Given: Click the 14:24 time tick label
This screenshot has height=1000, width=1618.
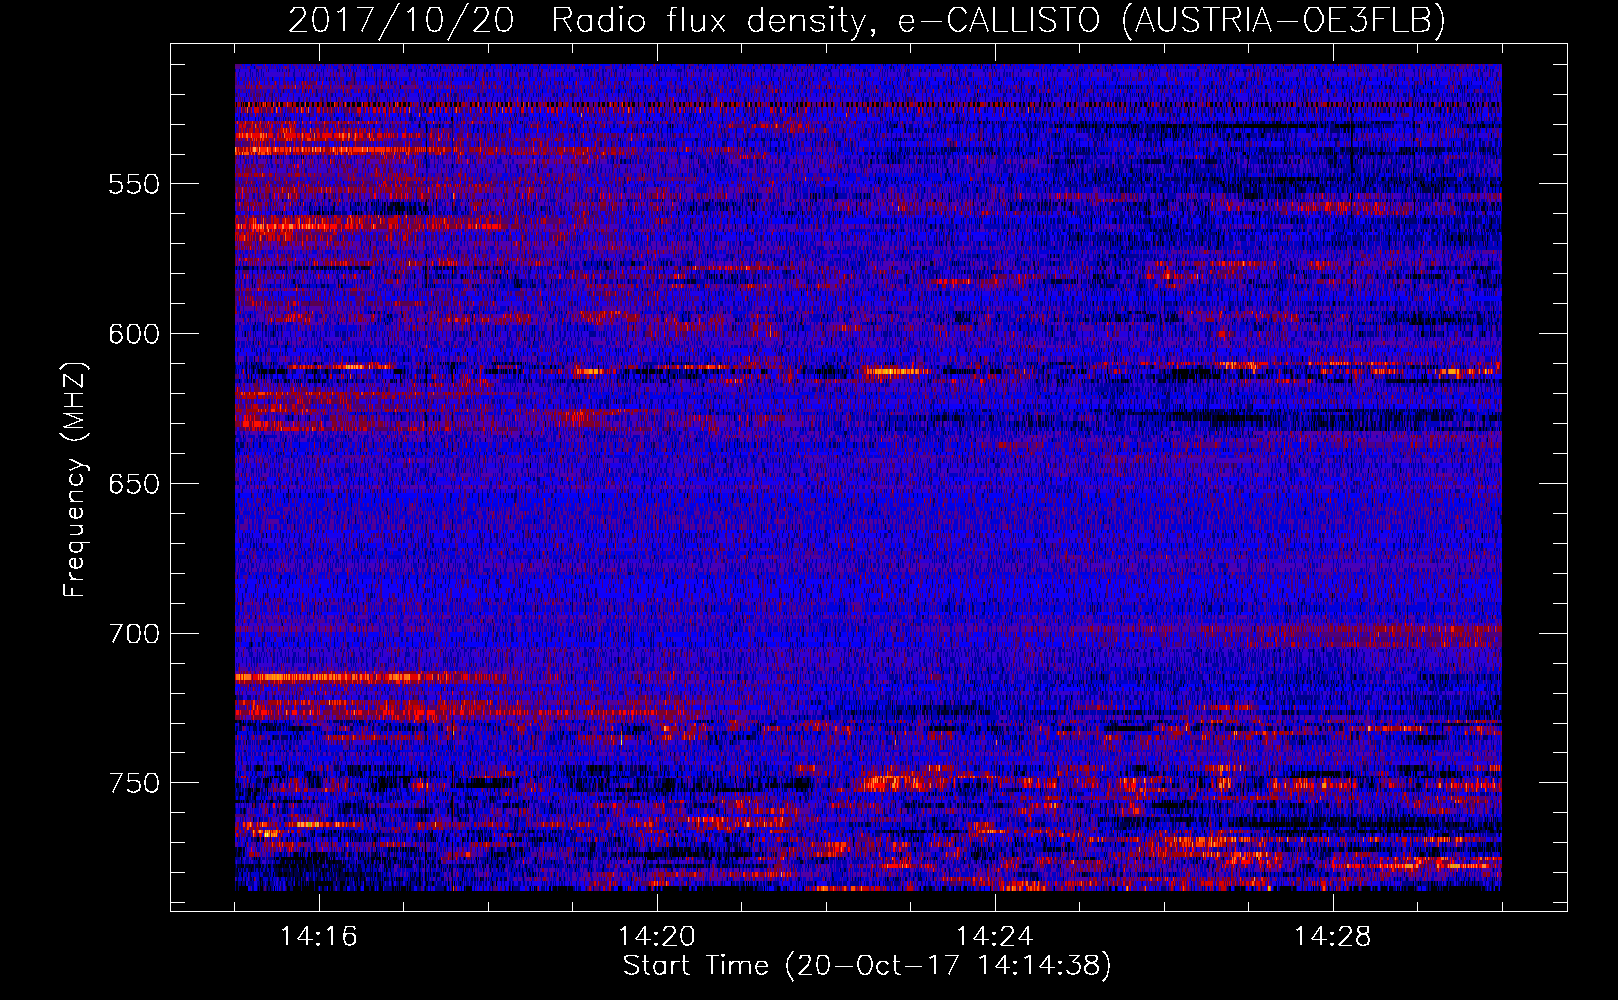Looking at the screenshot, I should (x=995, y=937).
